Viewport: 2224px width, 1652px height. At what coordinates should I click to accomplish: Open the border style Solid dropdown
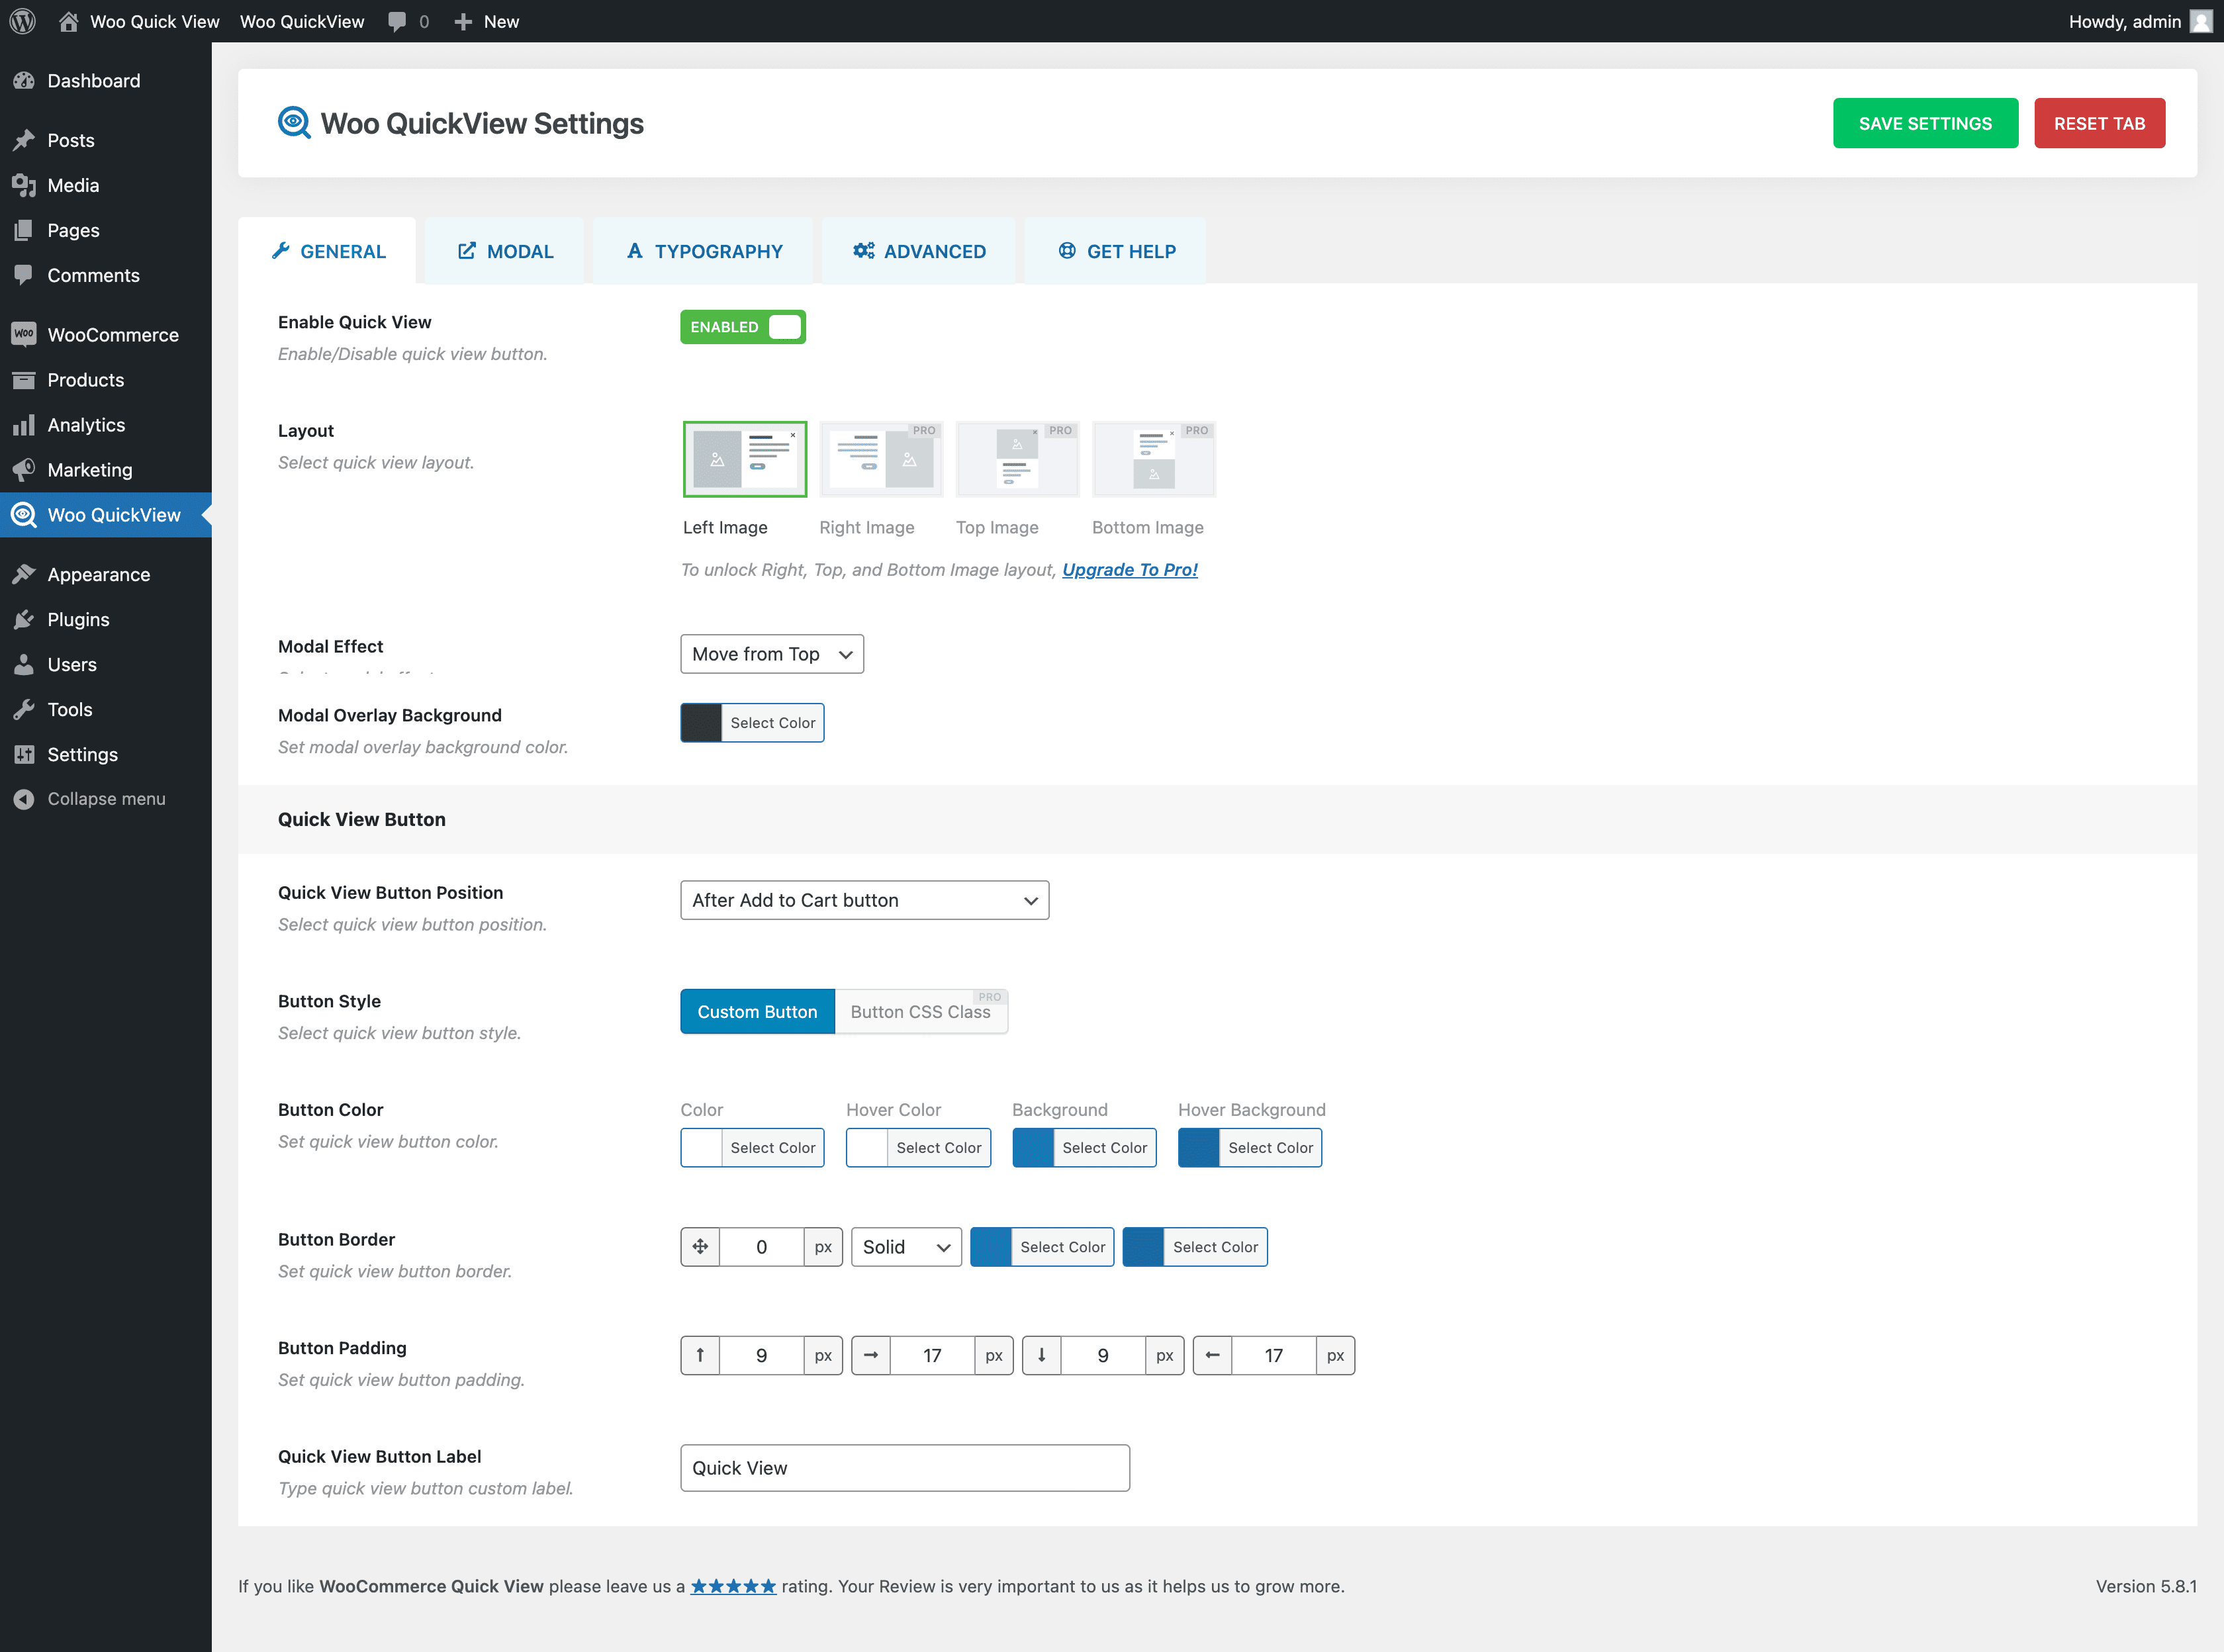coord(907,1247)
